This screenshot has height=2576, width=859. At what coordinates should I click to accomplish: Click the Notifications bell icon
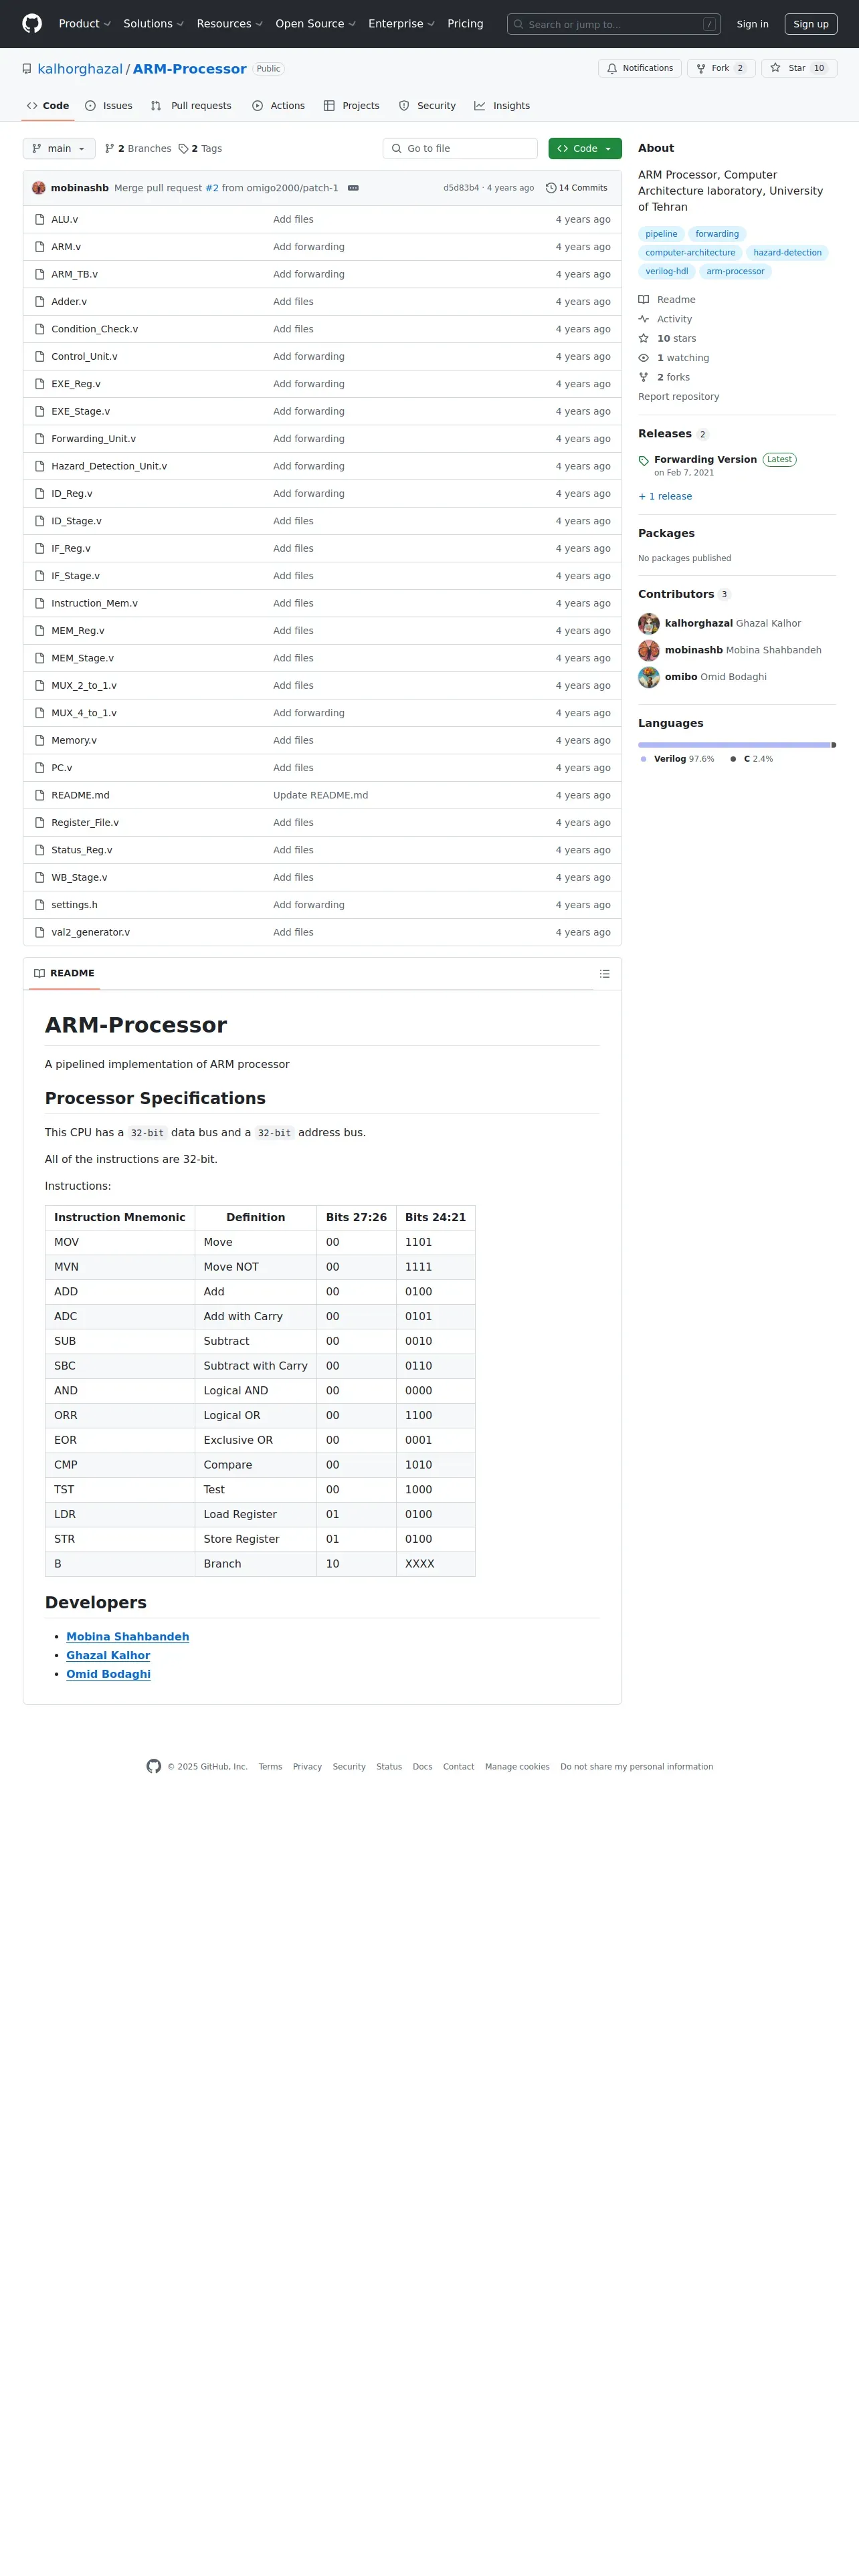coord(612,68)
